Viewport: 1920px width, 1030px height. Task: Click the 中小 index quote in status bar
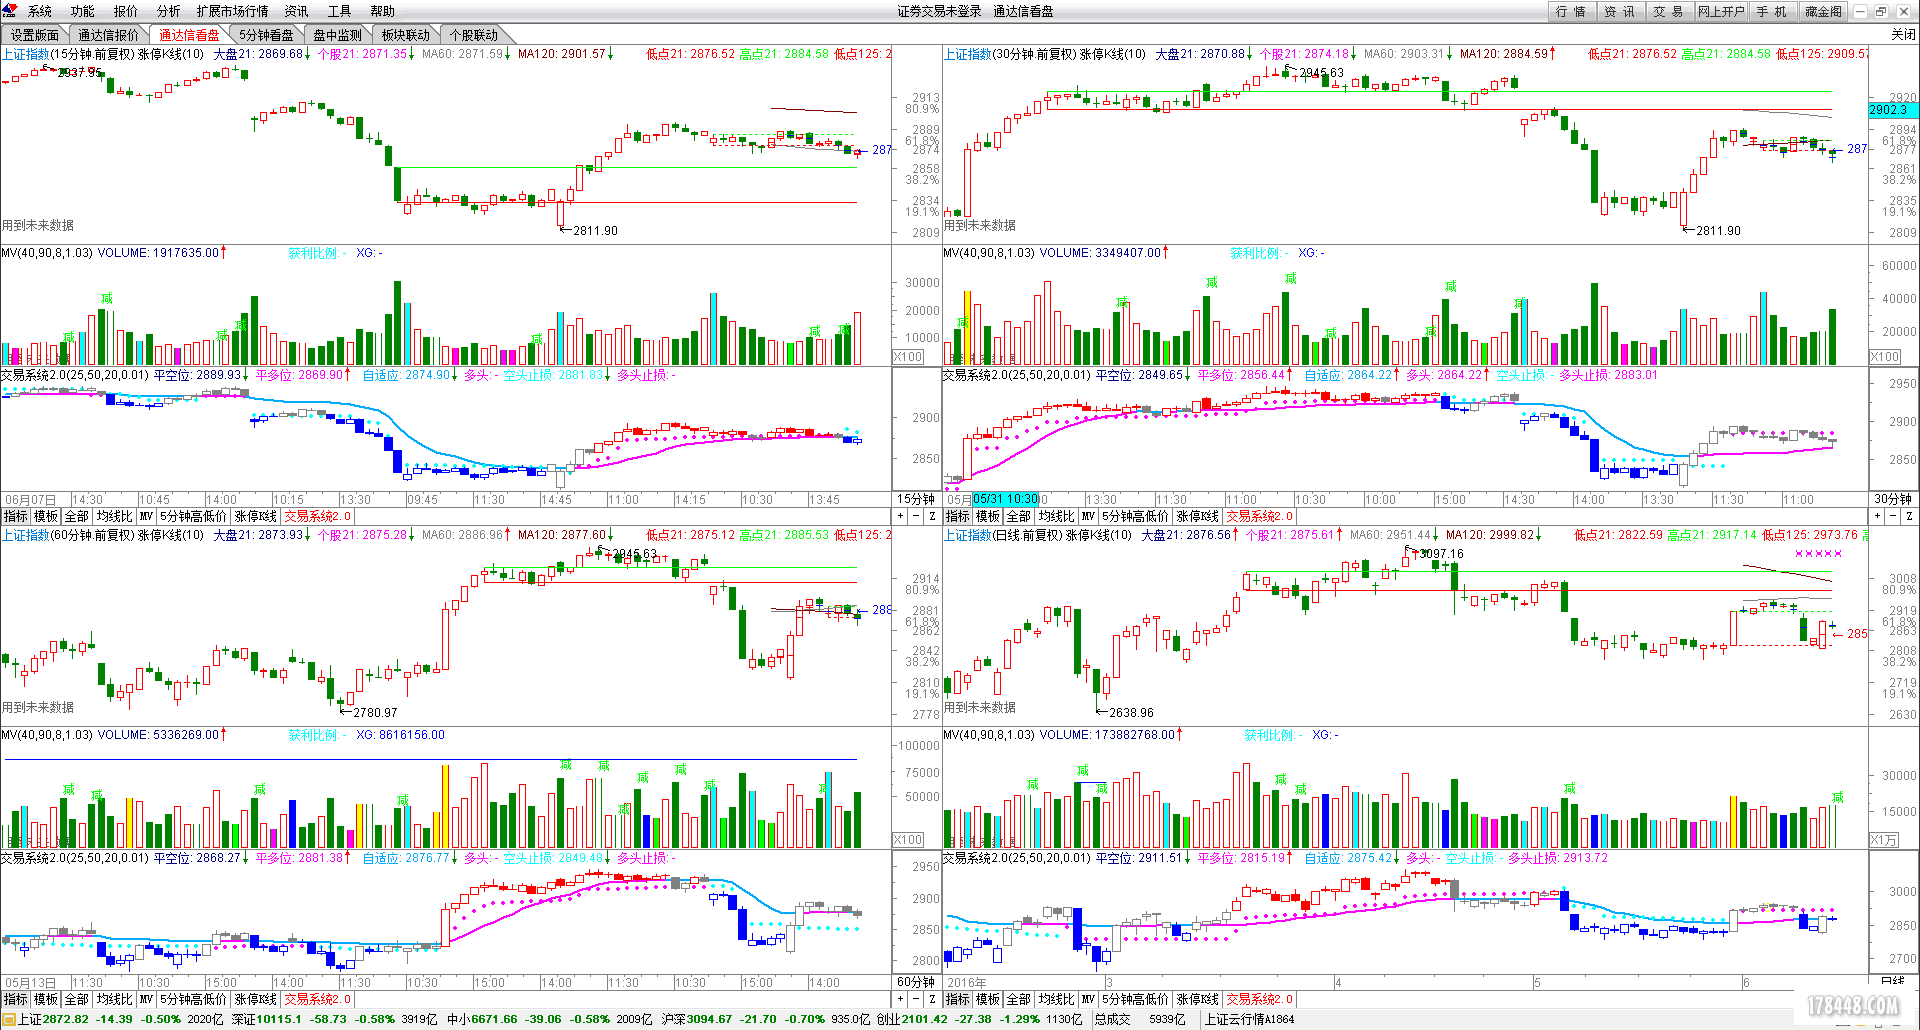pyautogui.click(x=549, y=1019)
